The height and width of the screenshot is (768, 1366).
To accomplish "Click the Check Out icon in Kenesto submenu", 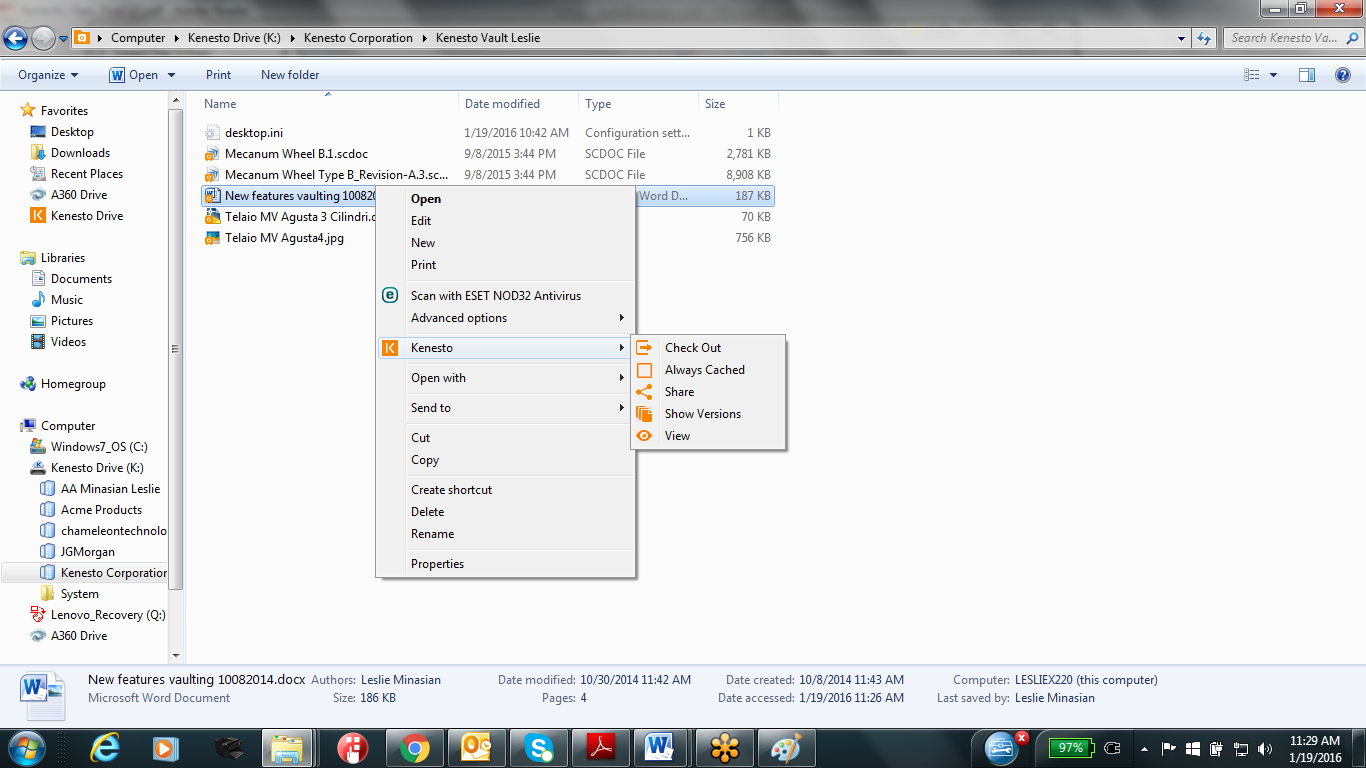I will pyautogui.click(x=645, y=348).
